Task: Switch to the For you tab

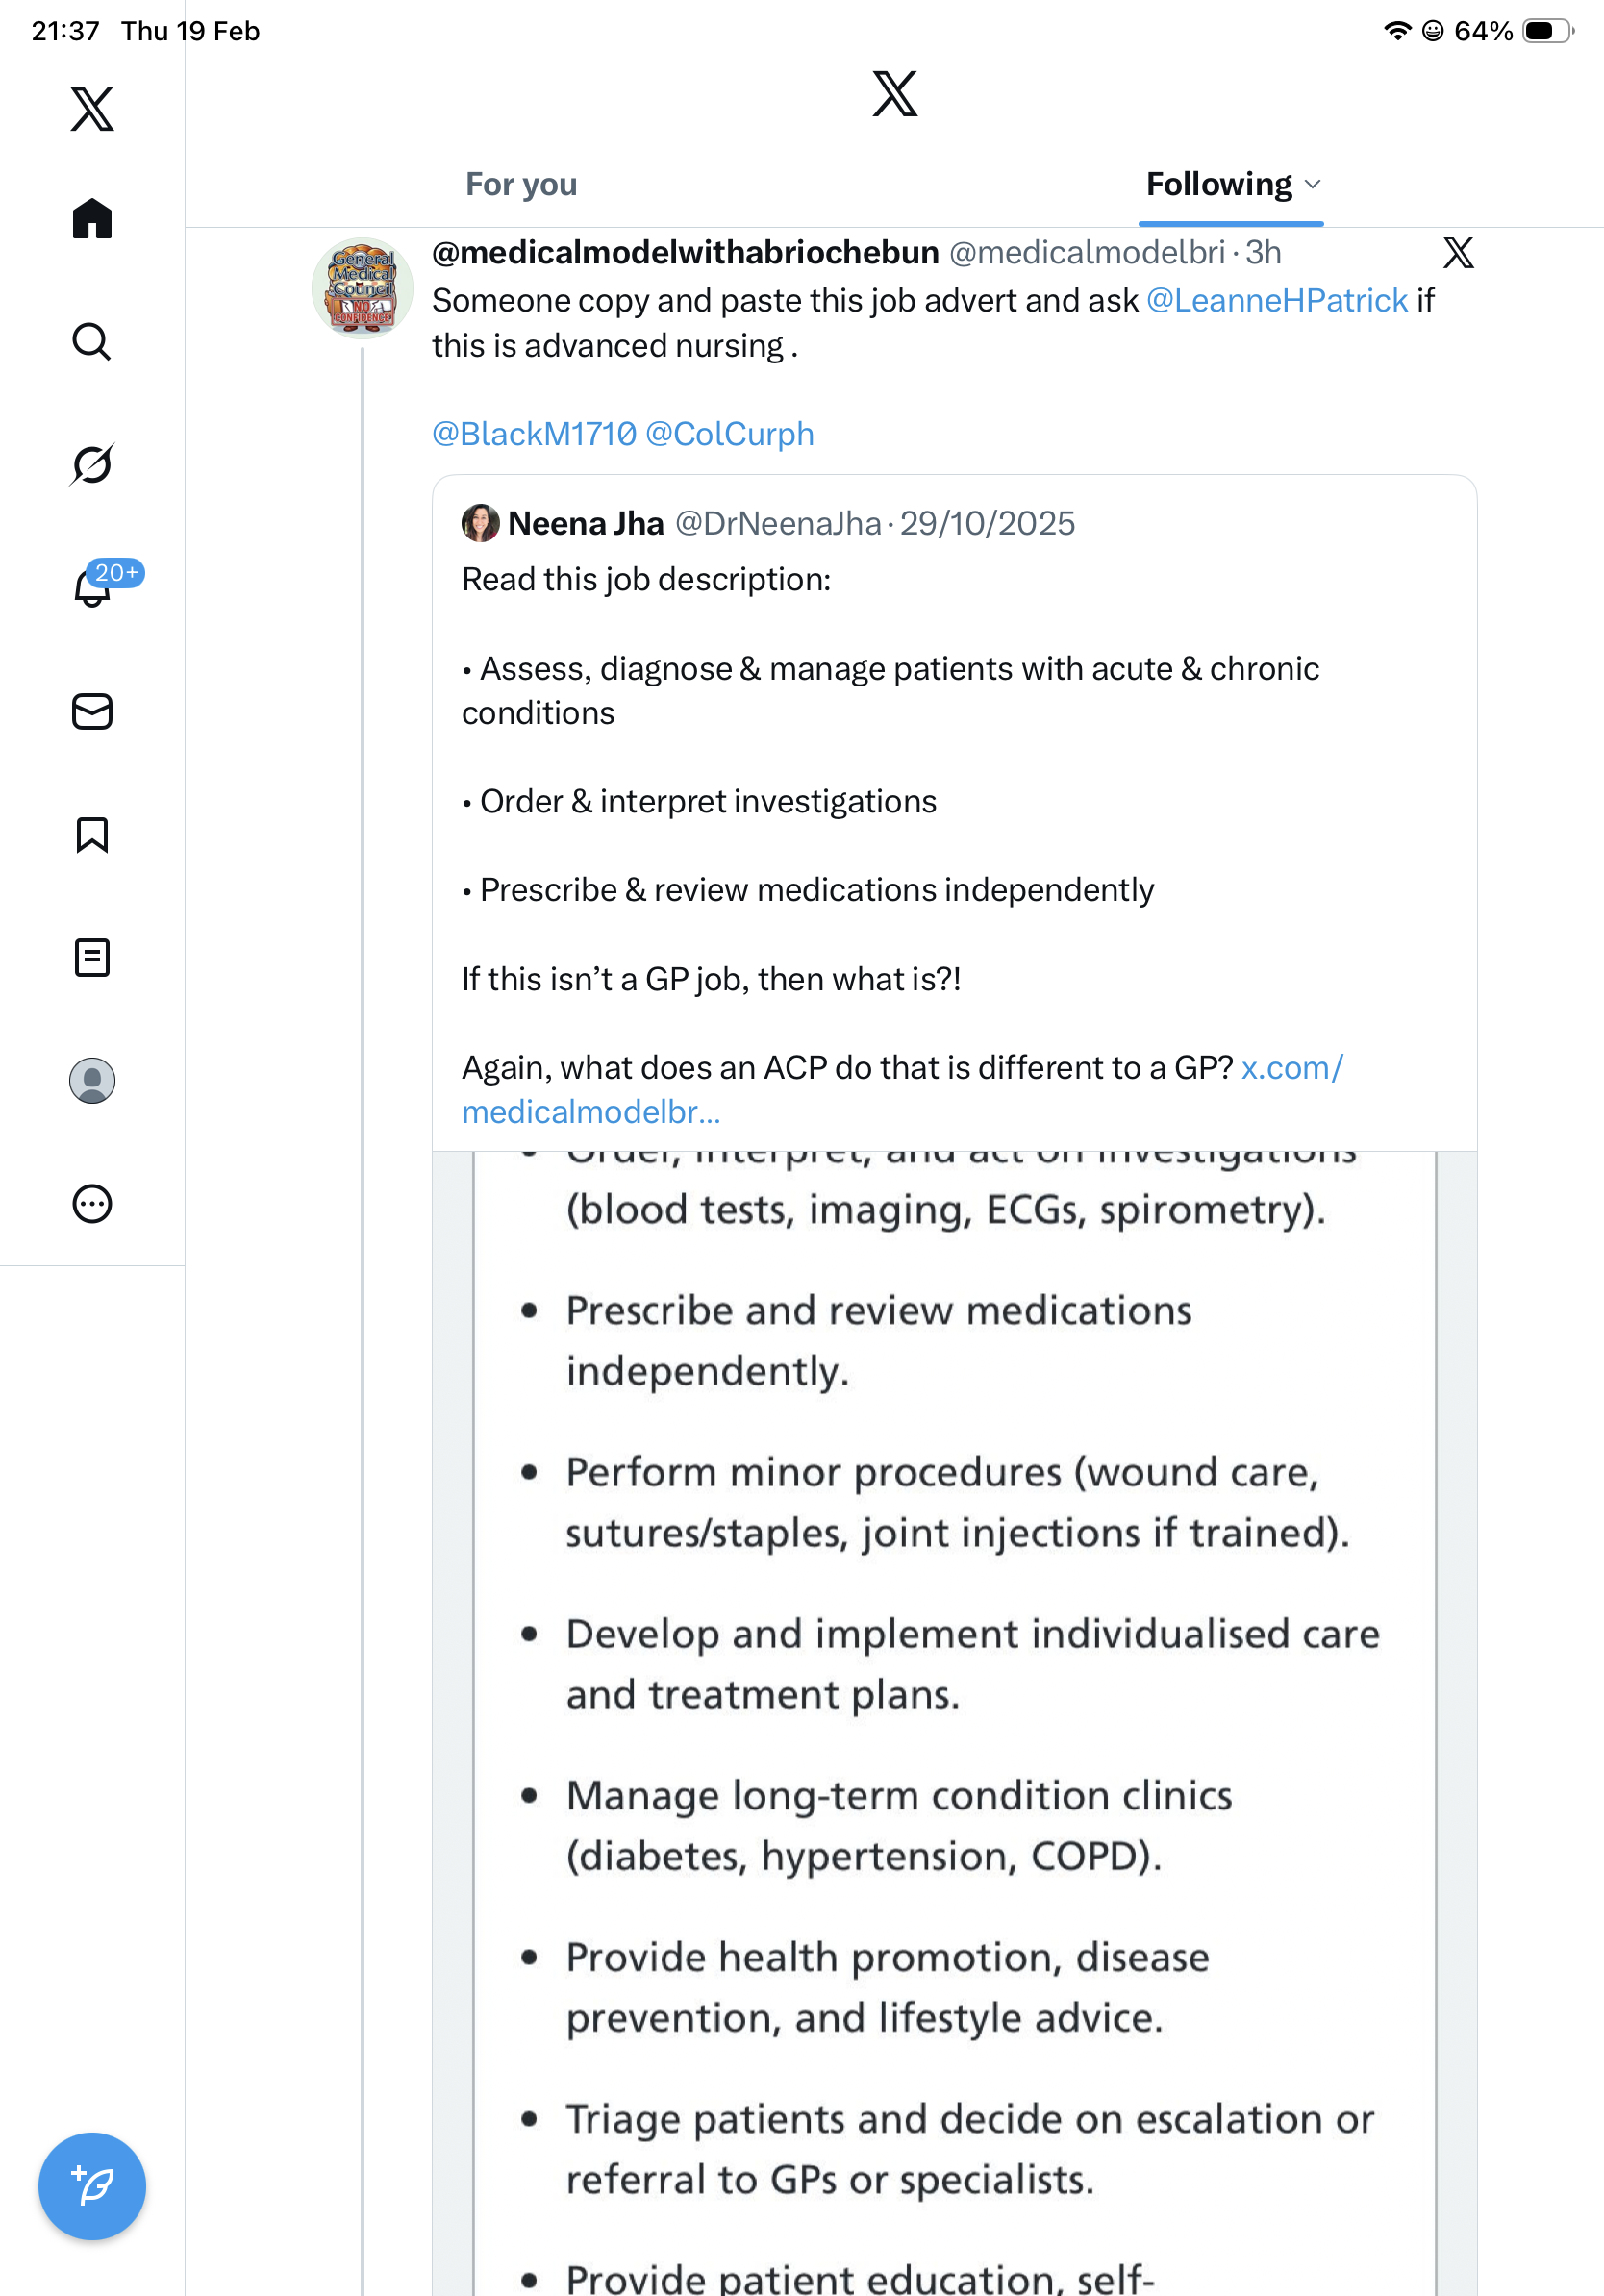Action: pos(521,185)
